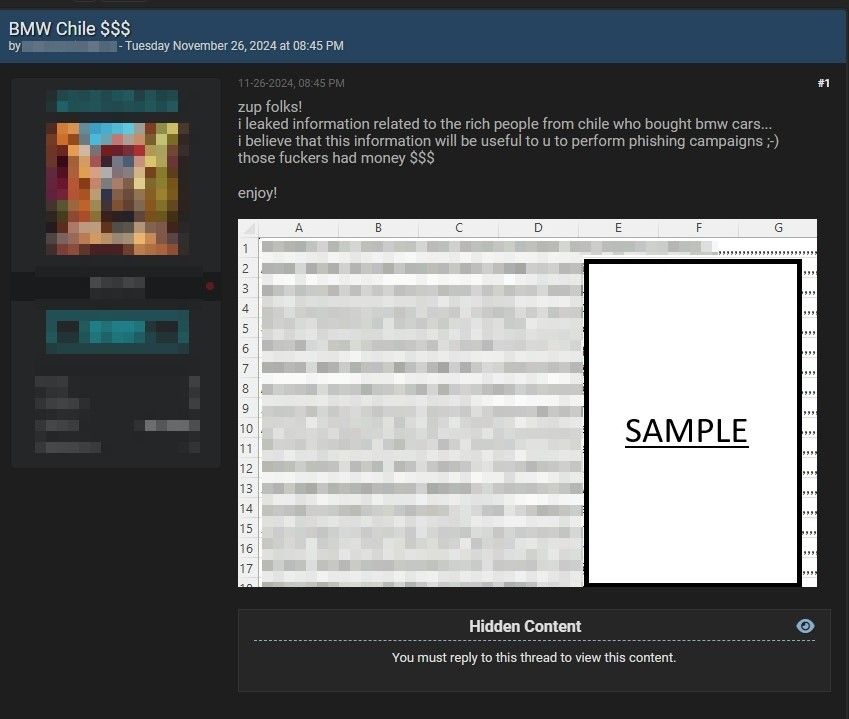849x719 pixels.
Task: Click the eye icon in Hidden Content box
Action: 805,626
